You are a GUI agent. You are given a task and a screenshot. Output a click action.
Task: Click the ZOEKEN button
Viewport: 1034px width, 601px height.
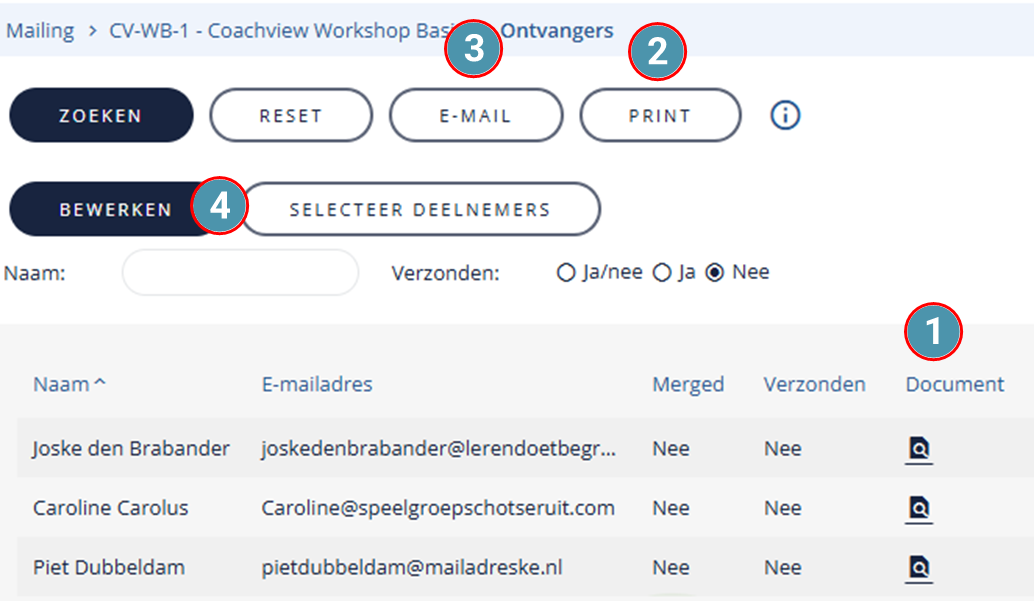(x=101, y=115)
